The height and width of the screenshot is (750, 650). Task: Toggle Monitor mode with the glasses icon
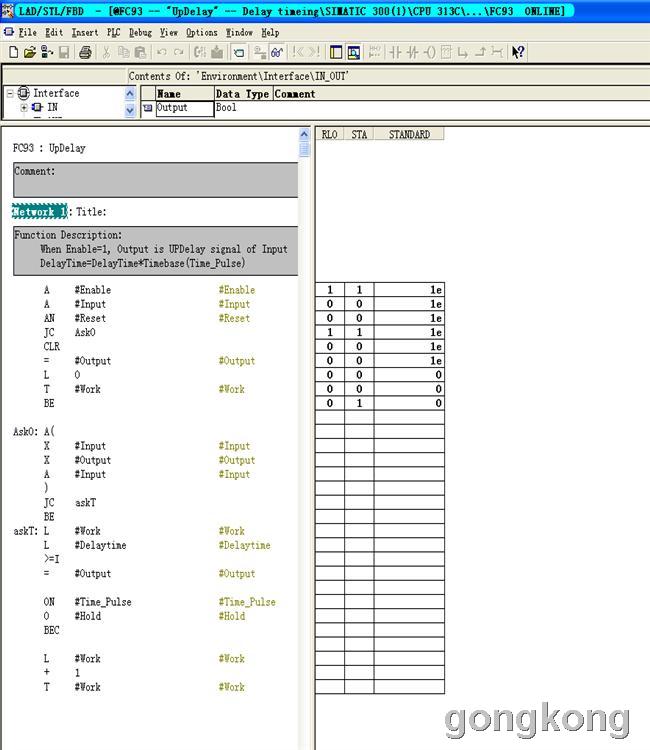pos(277,52)
